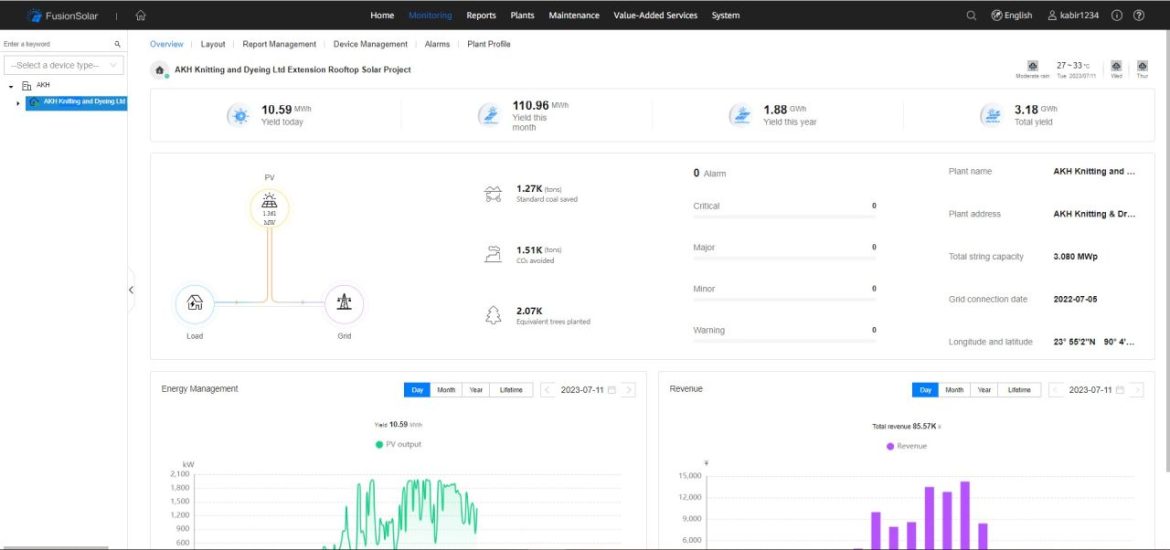This screenshot has height=550, width=1170.
Task: Switch Energy Management to Month view
Action: [446, 390]
